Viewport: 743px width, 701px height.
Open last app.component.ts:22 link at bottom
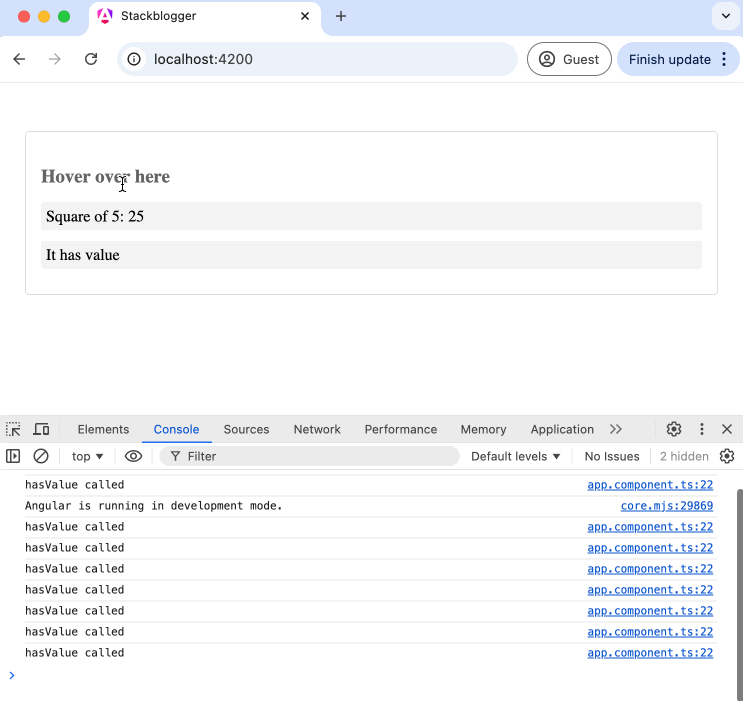[x=650, y=653]
